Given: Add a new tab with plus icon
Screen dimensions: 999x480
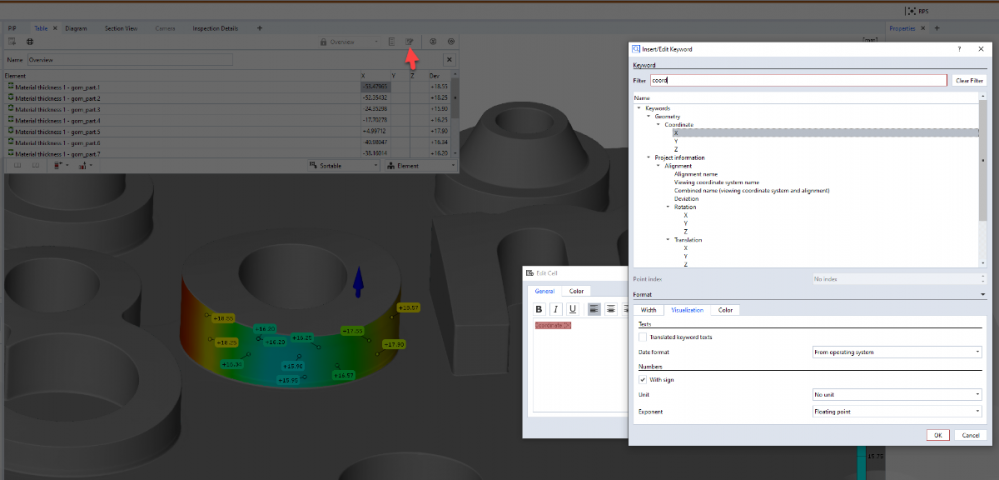Looking at the screenshot, I should [260, 28].
